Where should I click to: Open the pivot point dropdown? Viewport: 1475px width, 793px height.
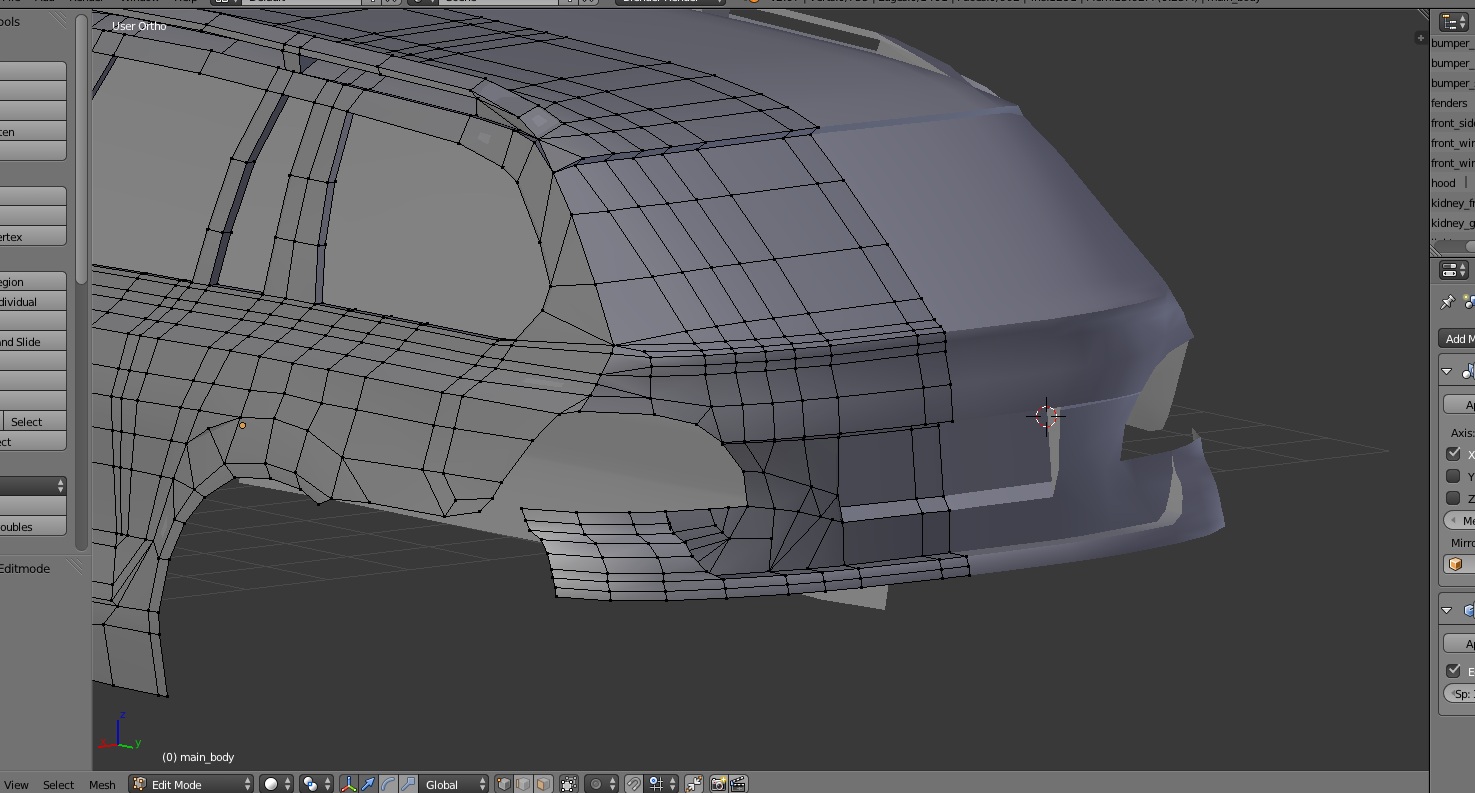tap(317, 784)
